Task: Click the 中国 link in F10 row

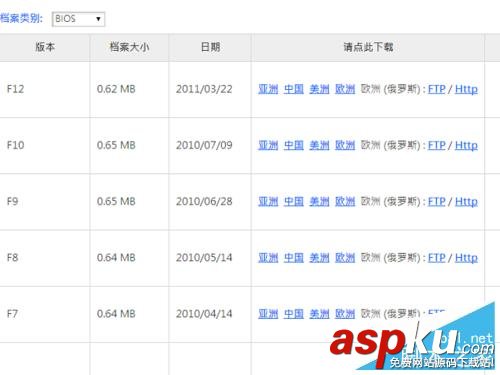Action: point(294,145)
